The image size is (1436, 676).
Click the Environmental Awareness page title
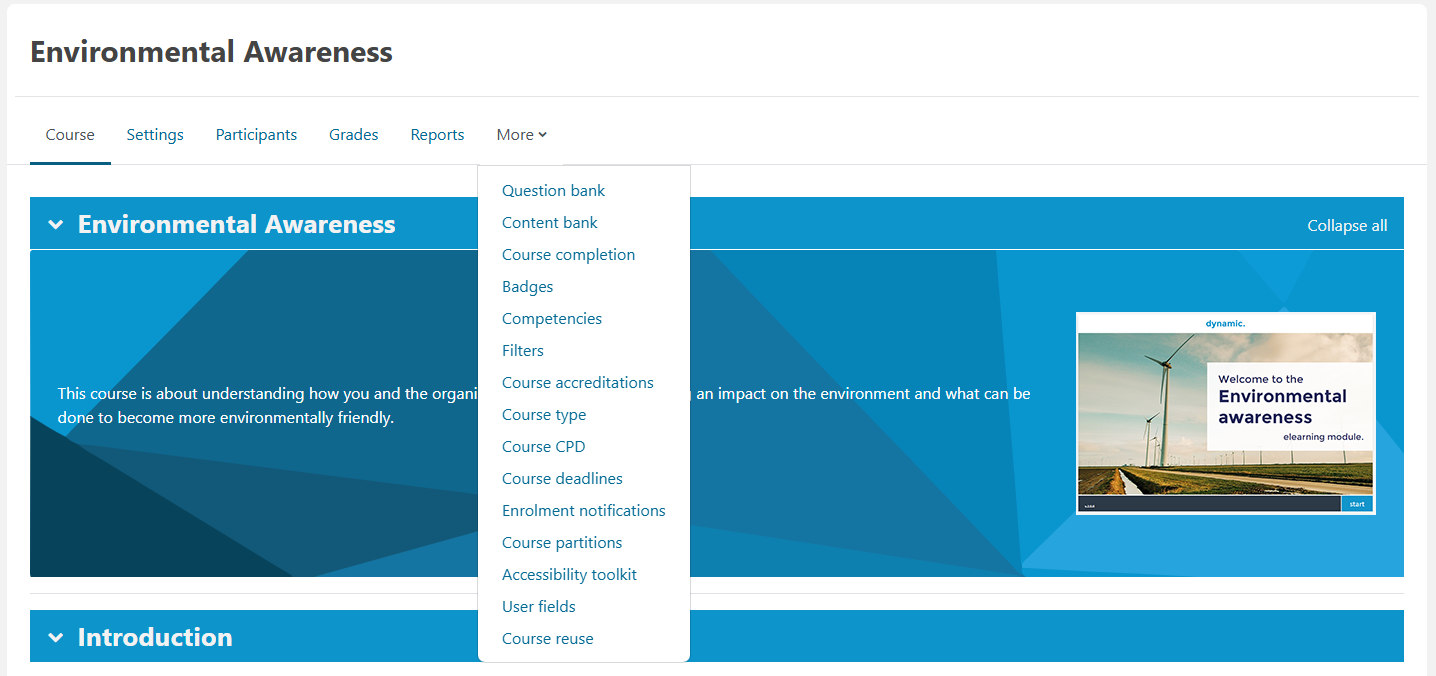point(211,52)
